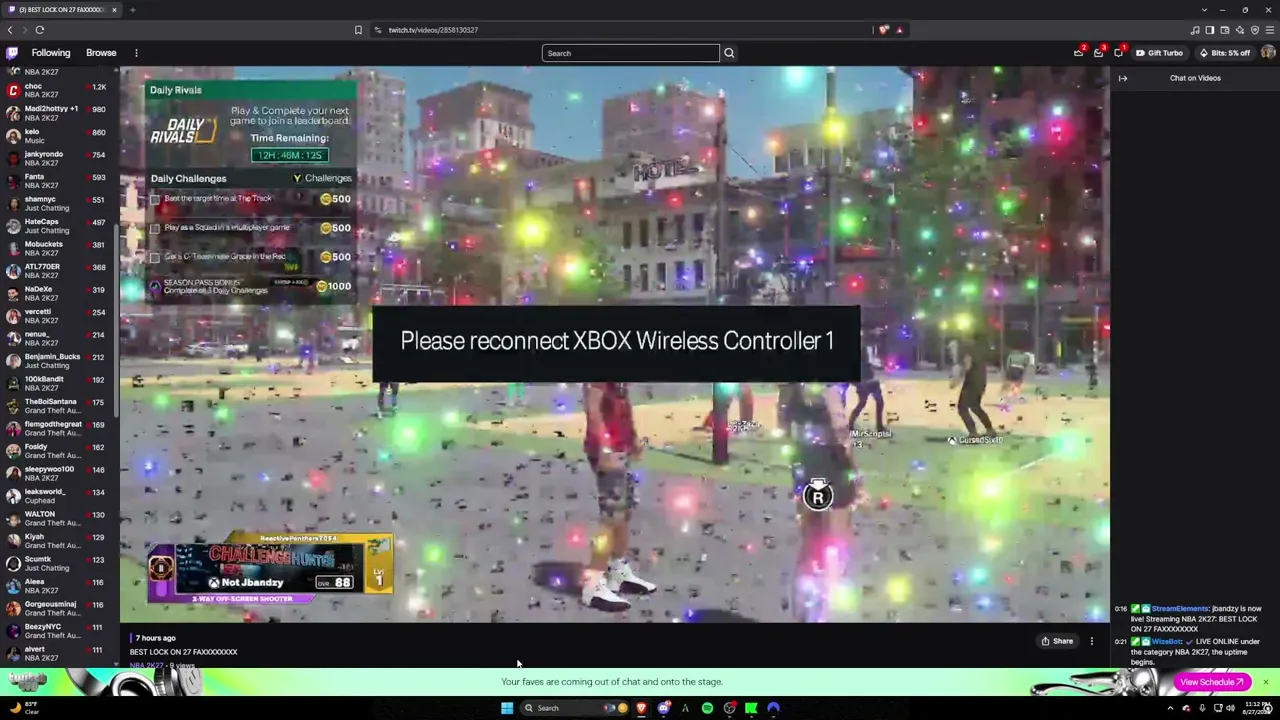
Task: Open a new browser tab
Action: coord(132,10)
